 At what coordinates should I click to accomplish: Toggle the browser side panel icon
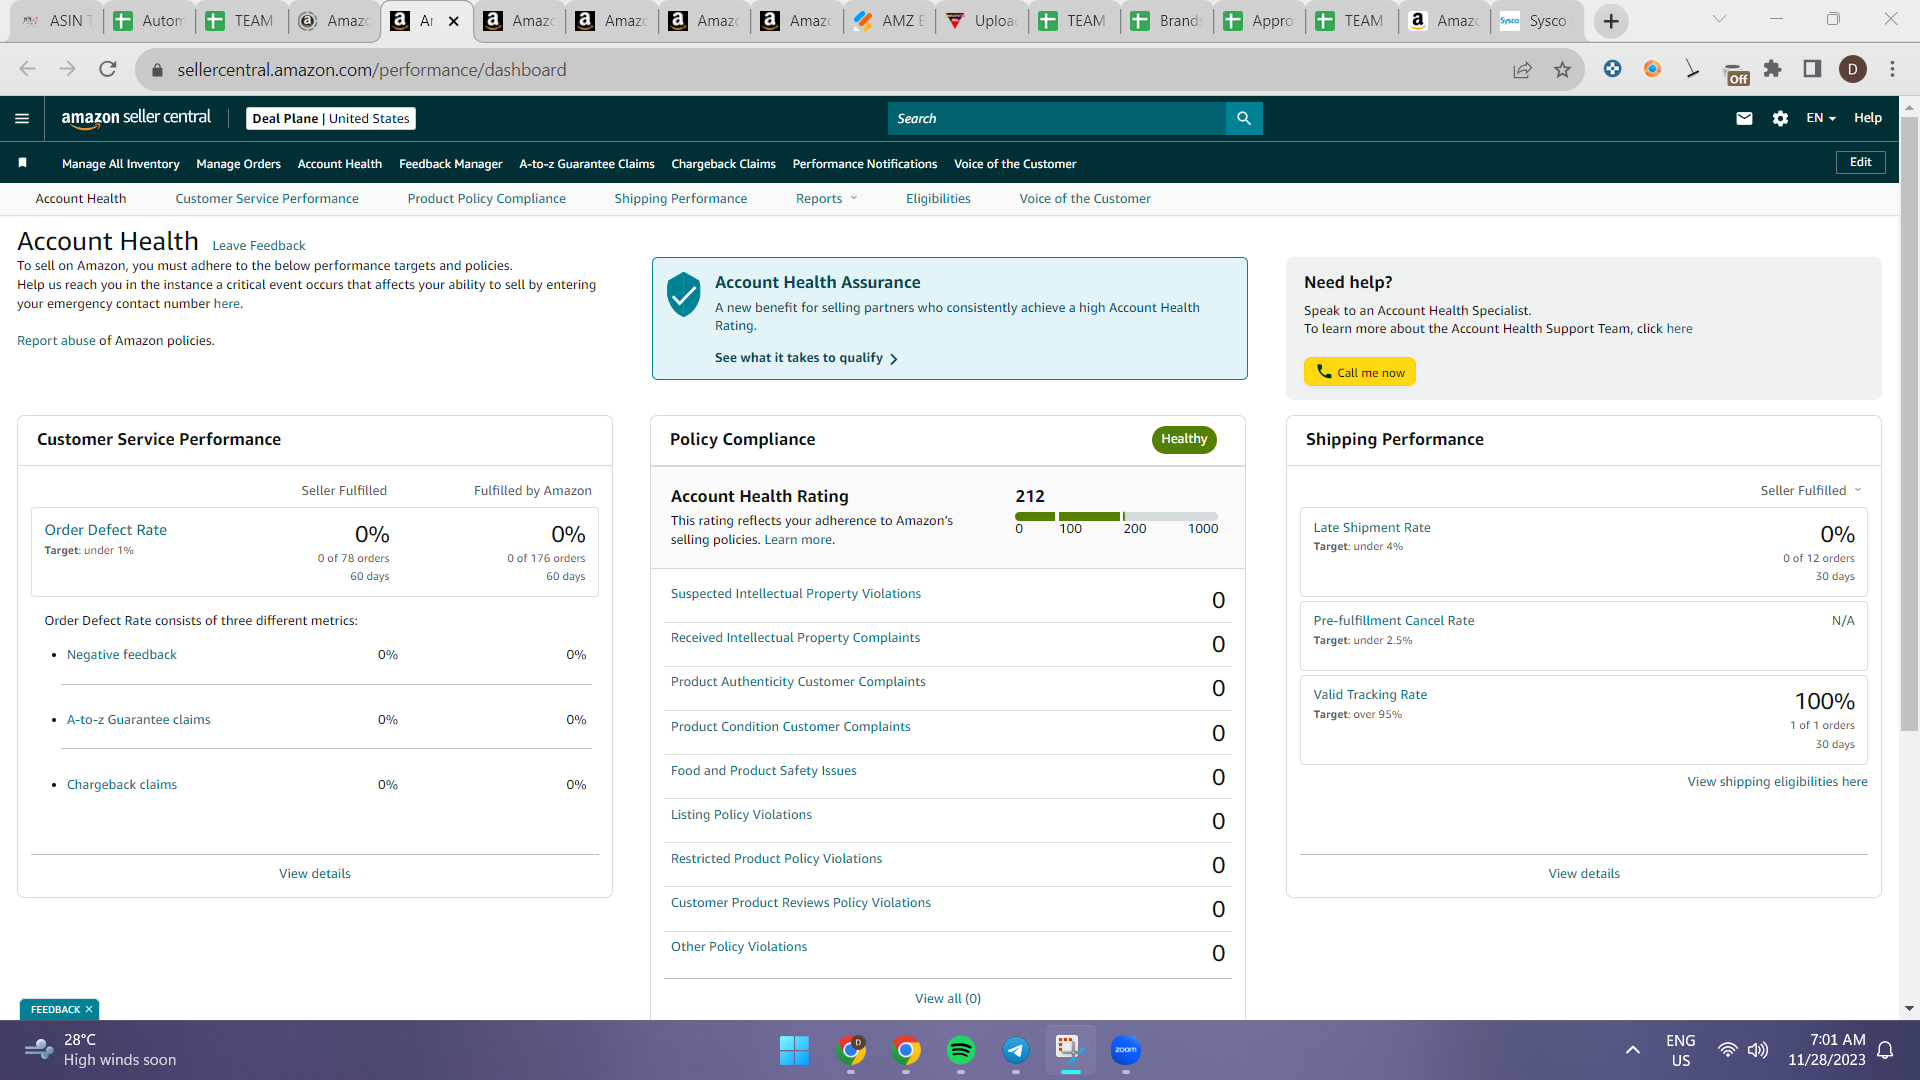click(x=1812, y=69)
